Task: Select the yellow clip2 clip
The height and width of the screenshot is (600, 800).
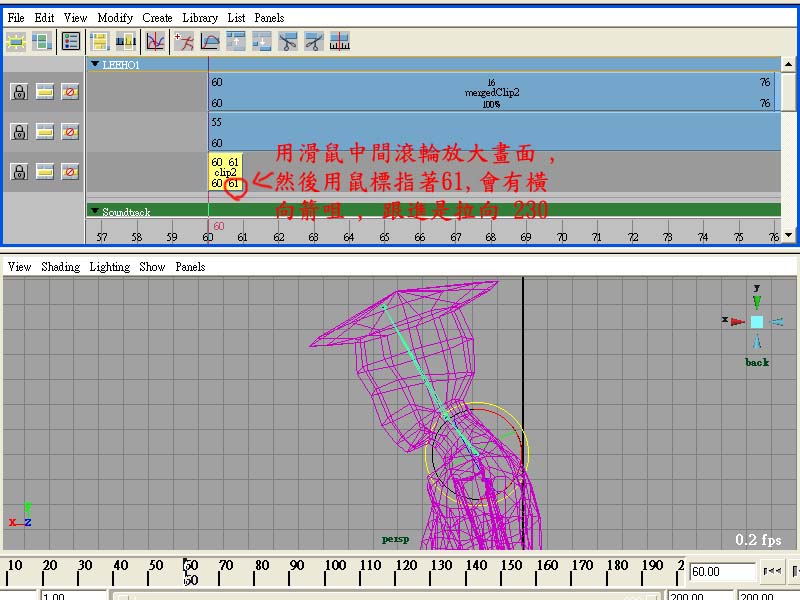Action: 225,172
